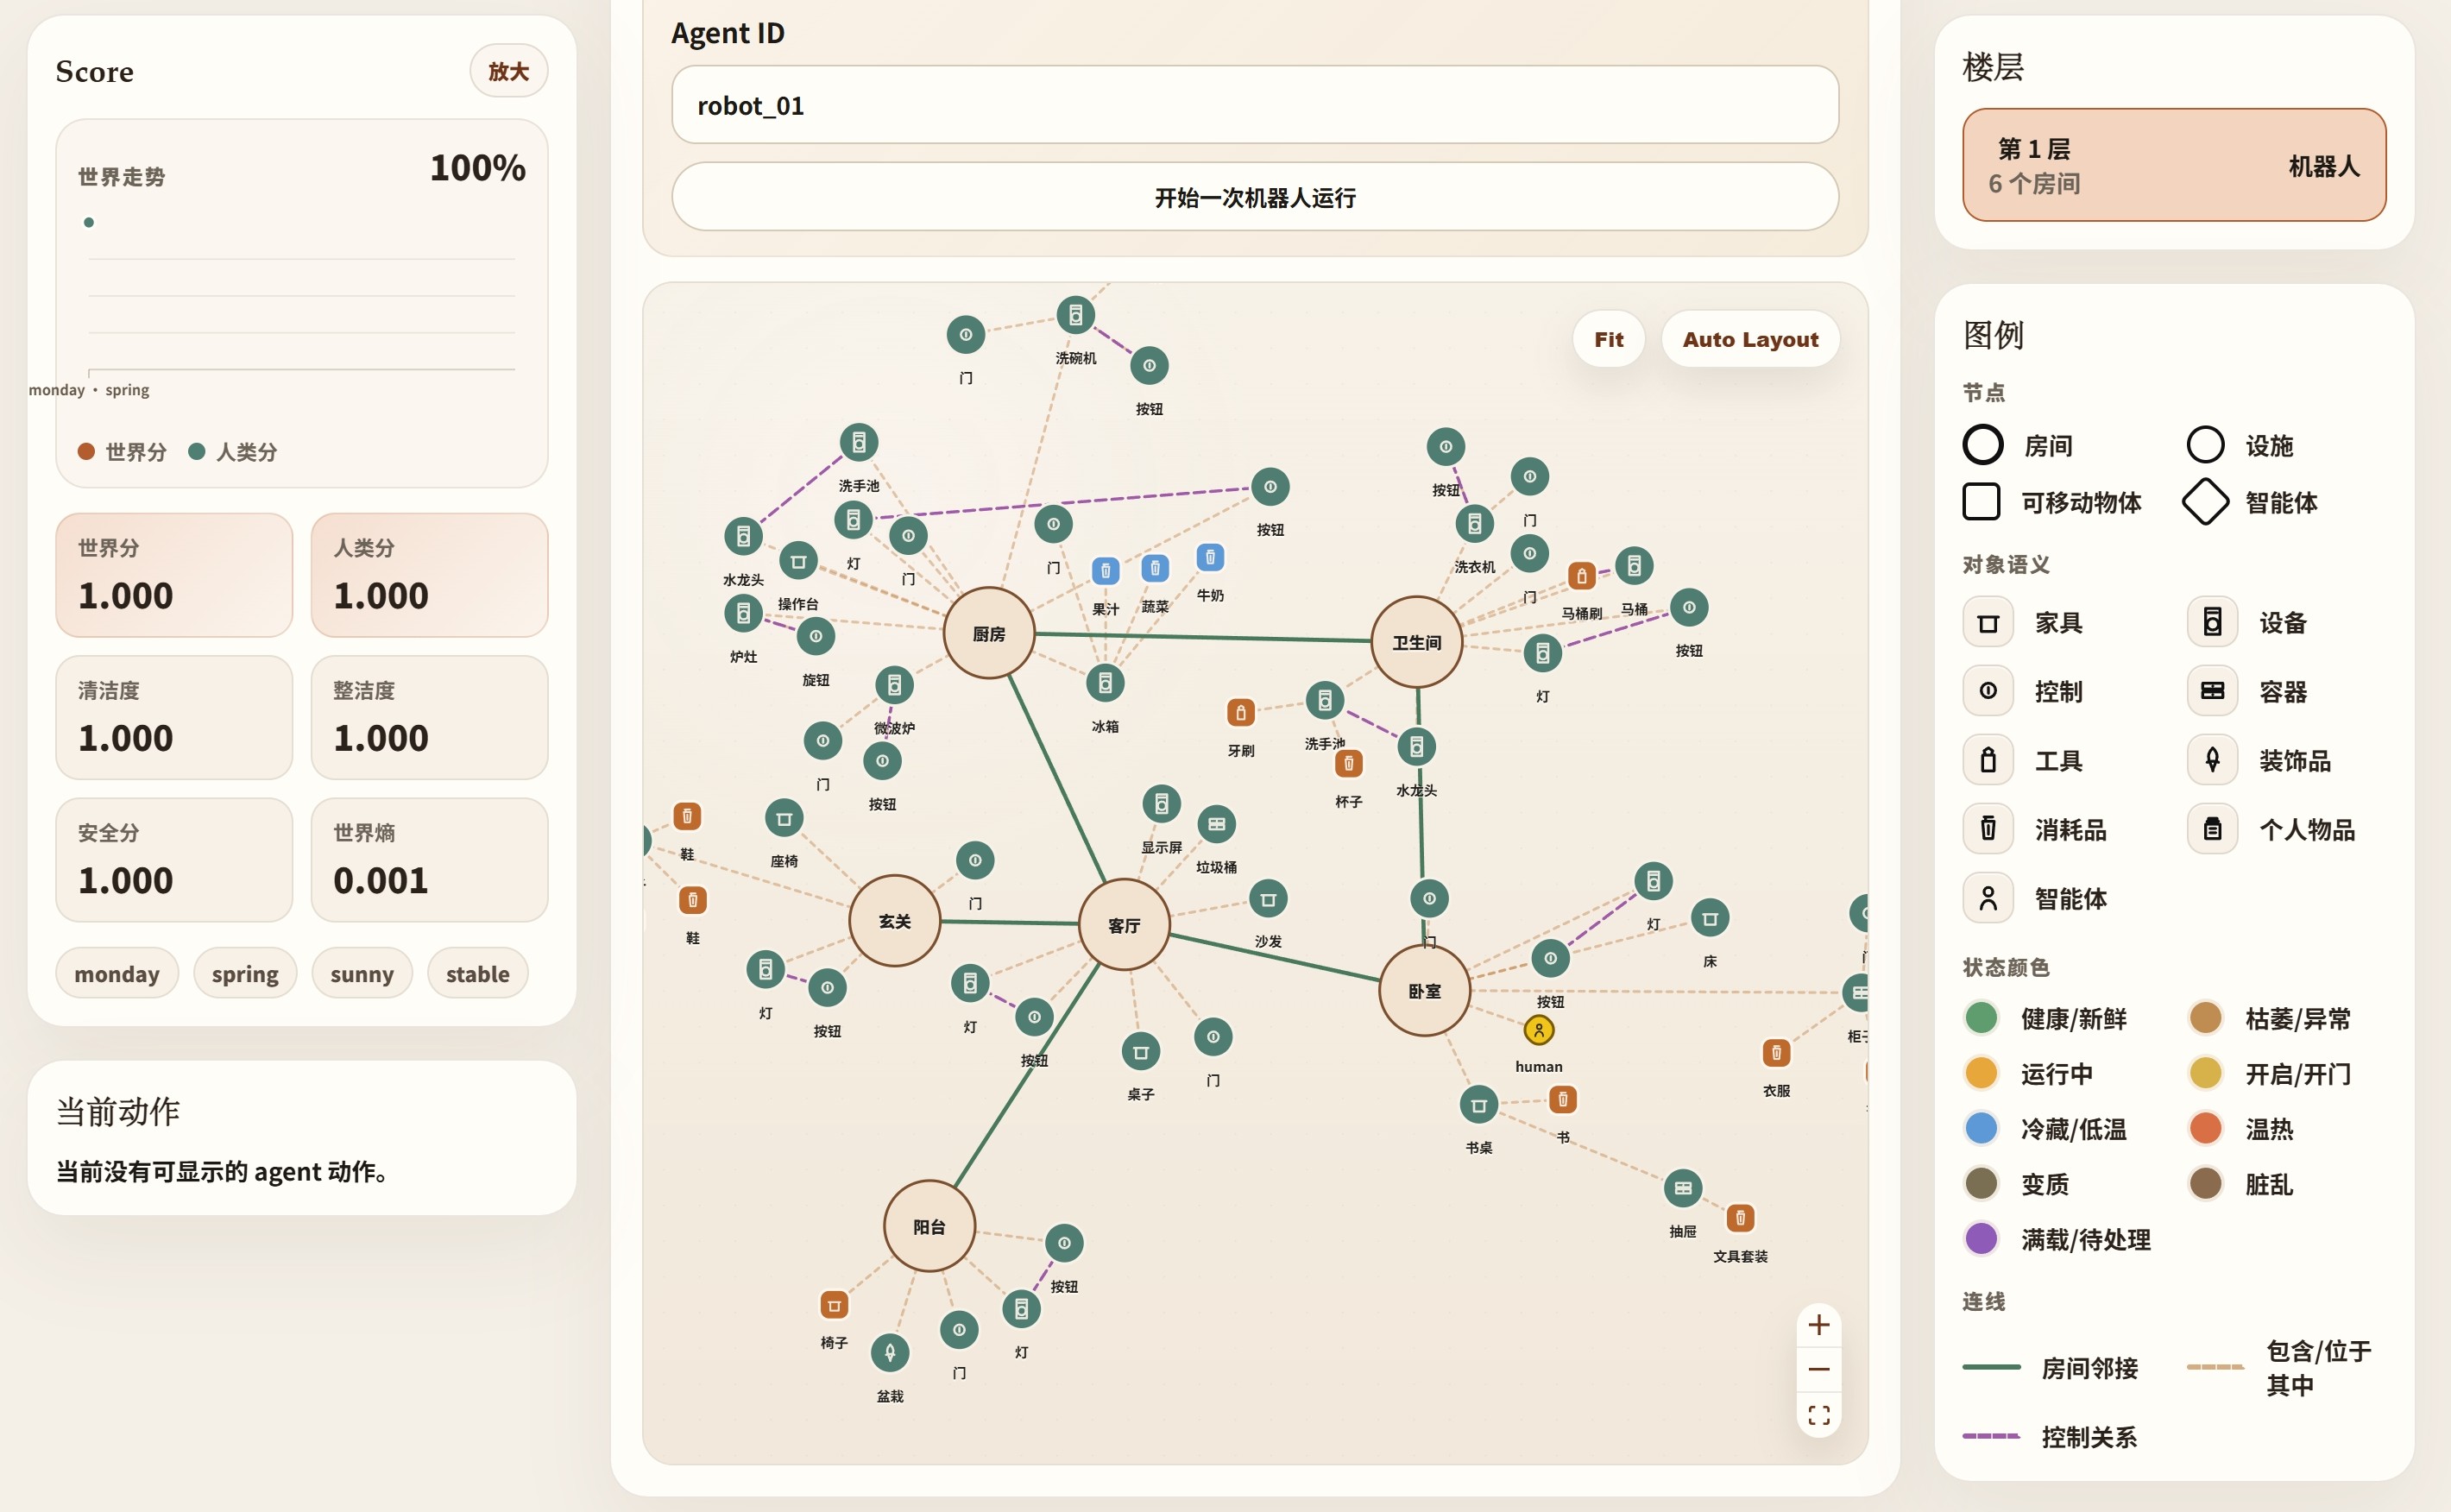Select the 第 1 层 floor card
This screenshot has width=2451, height=1512.
(x=2174, y=165)
